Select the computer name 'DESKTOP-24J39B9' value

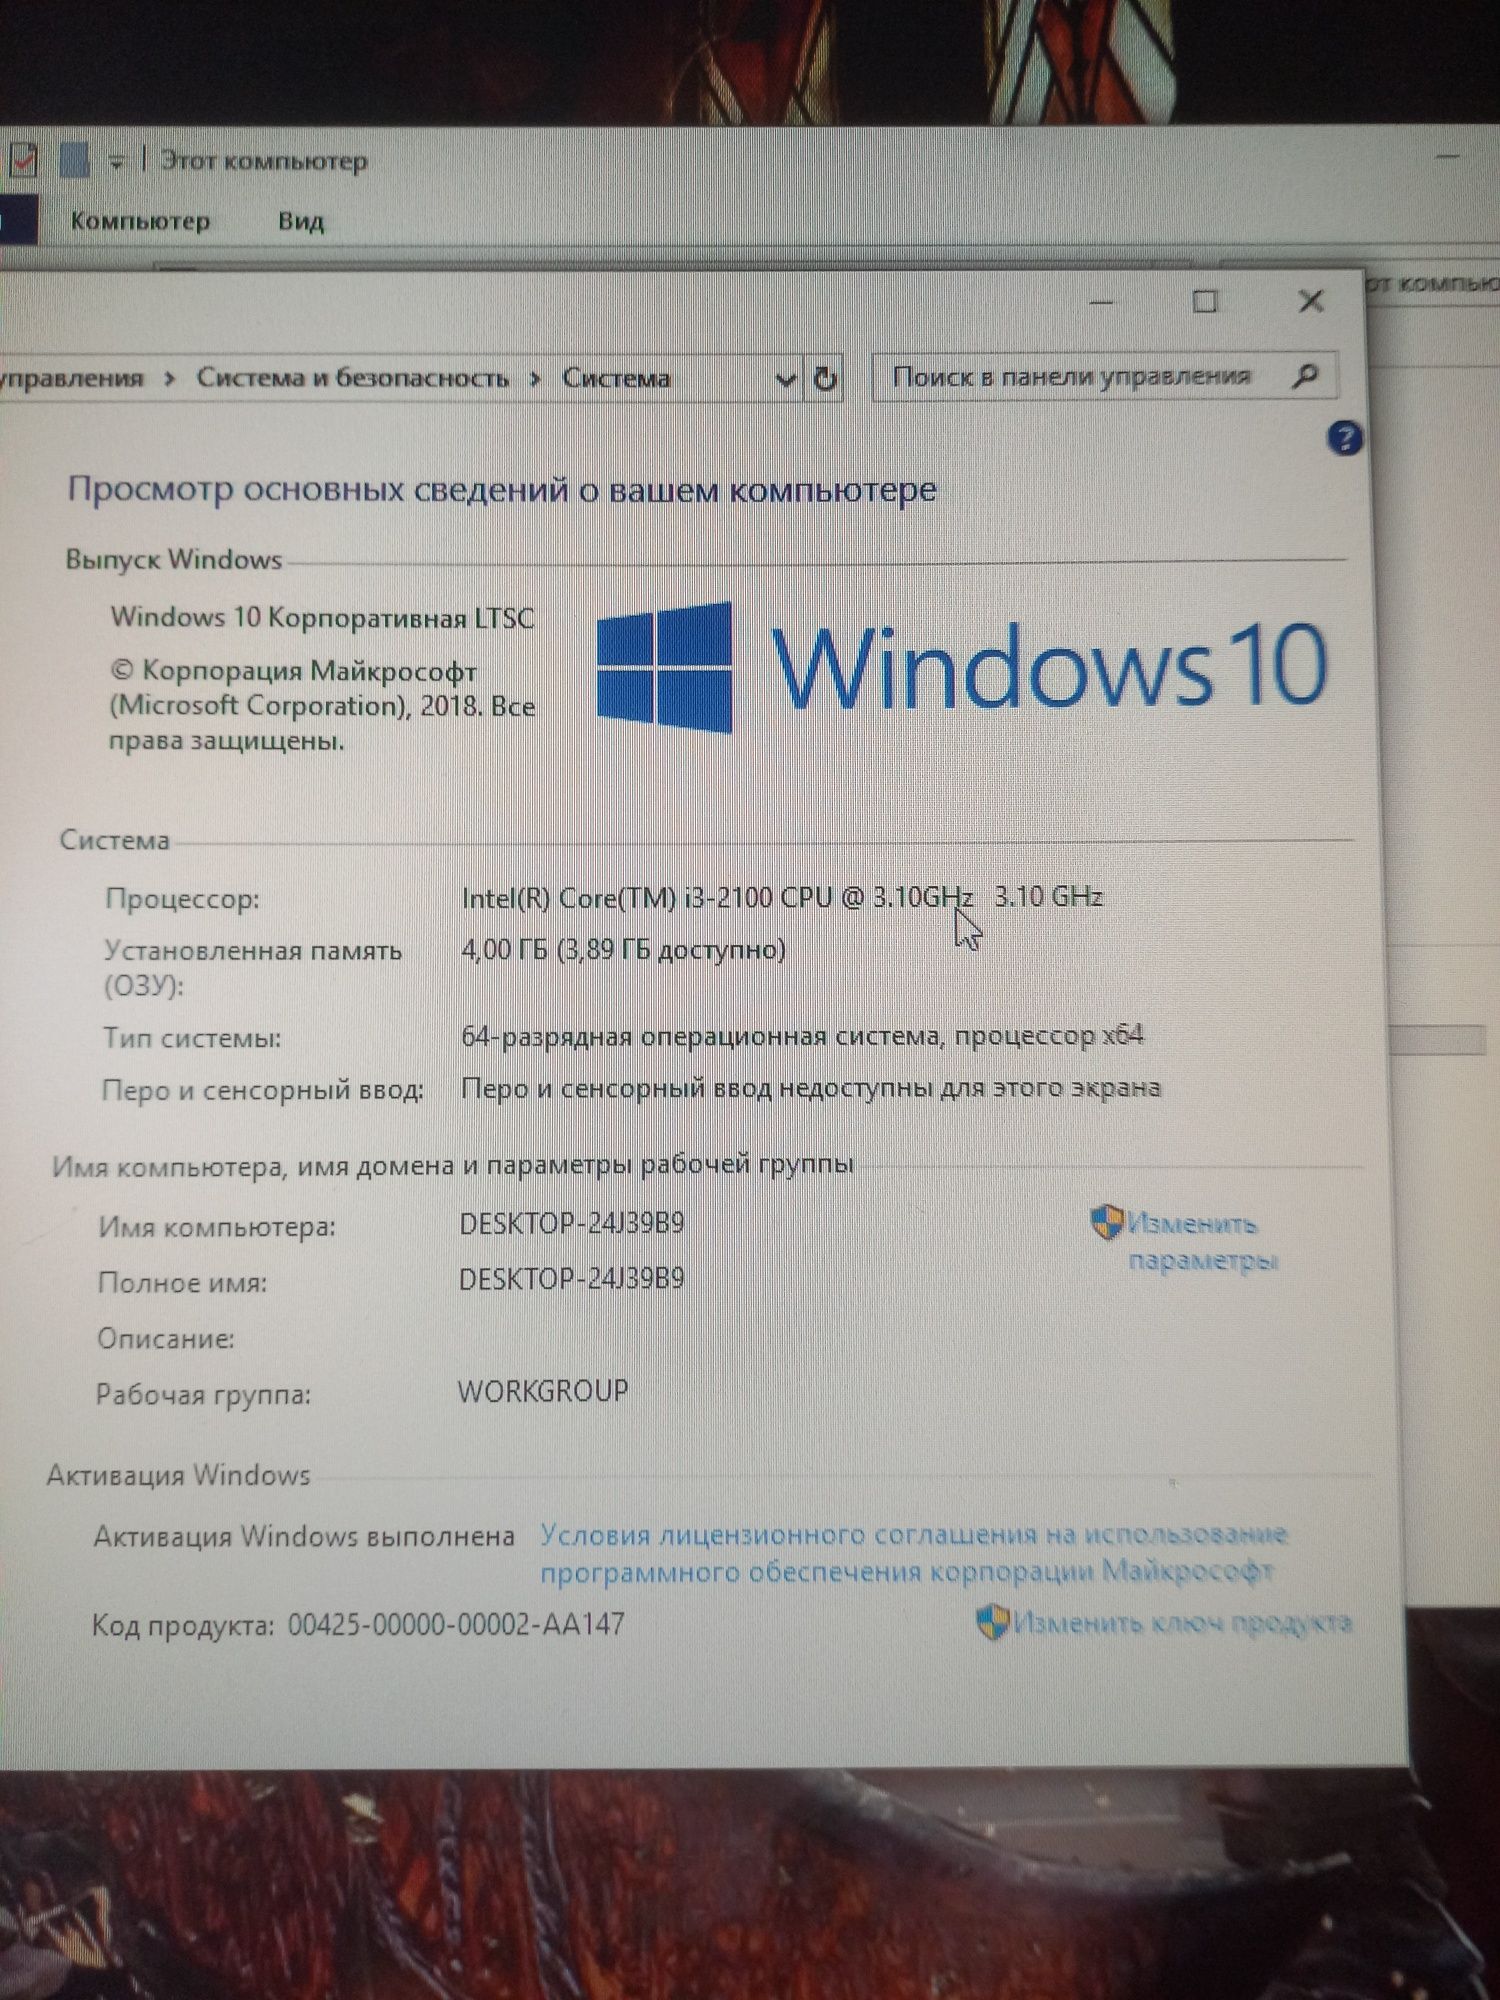(571, 1223)
